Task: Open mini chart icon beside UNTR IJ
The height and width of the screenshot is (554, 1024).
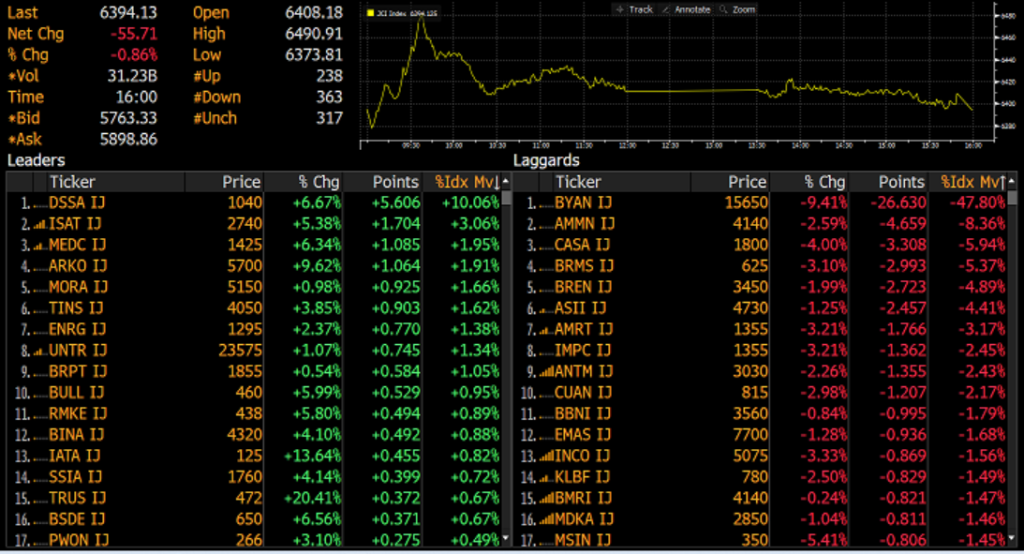Action: (40, 351)
